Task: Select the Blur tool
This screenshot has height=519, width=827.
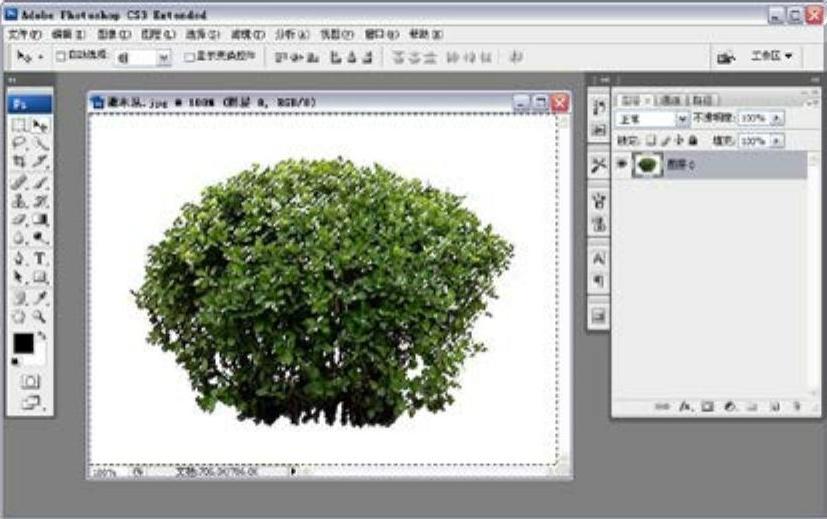Action: pyautogui.click(x=19, y=237)
